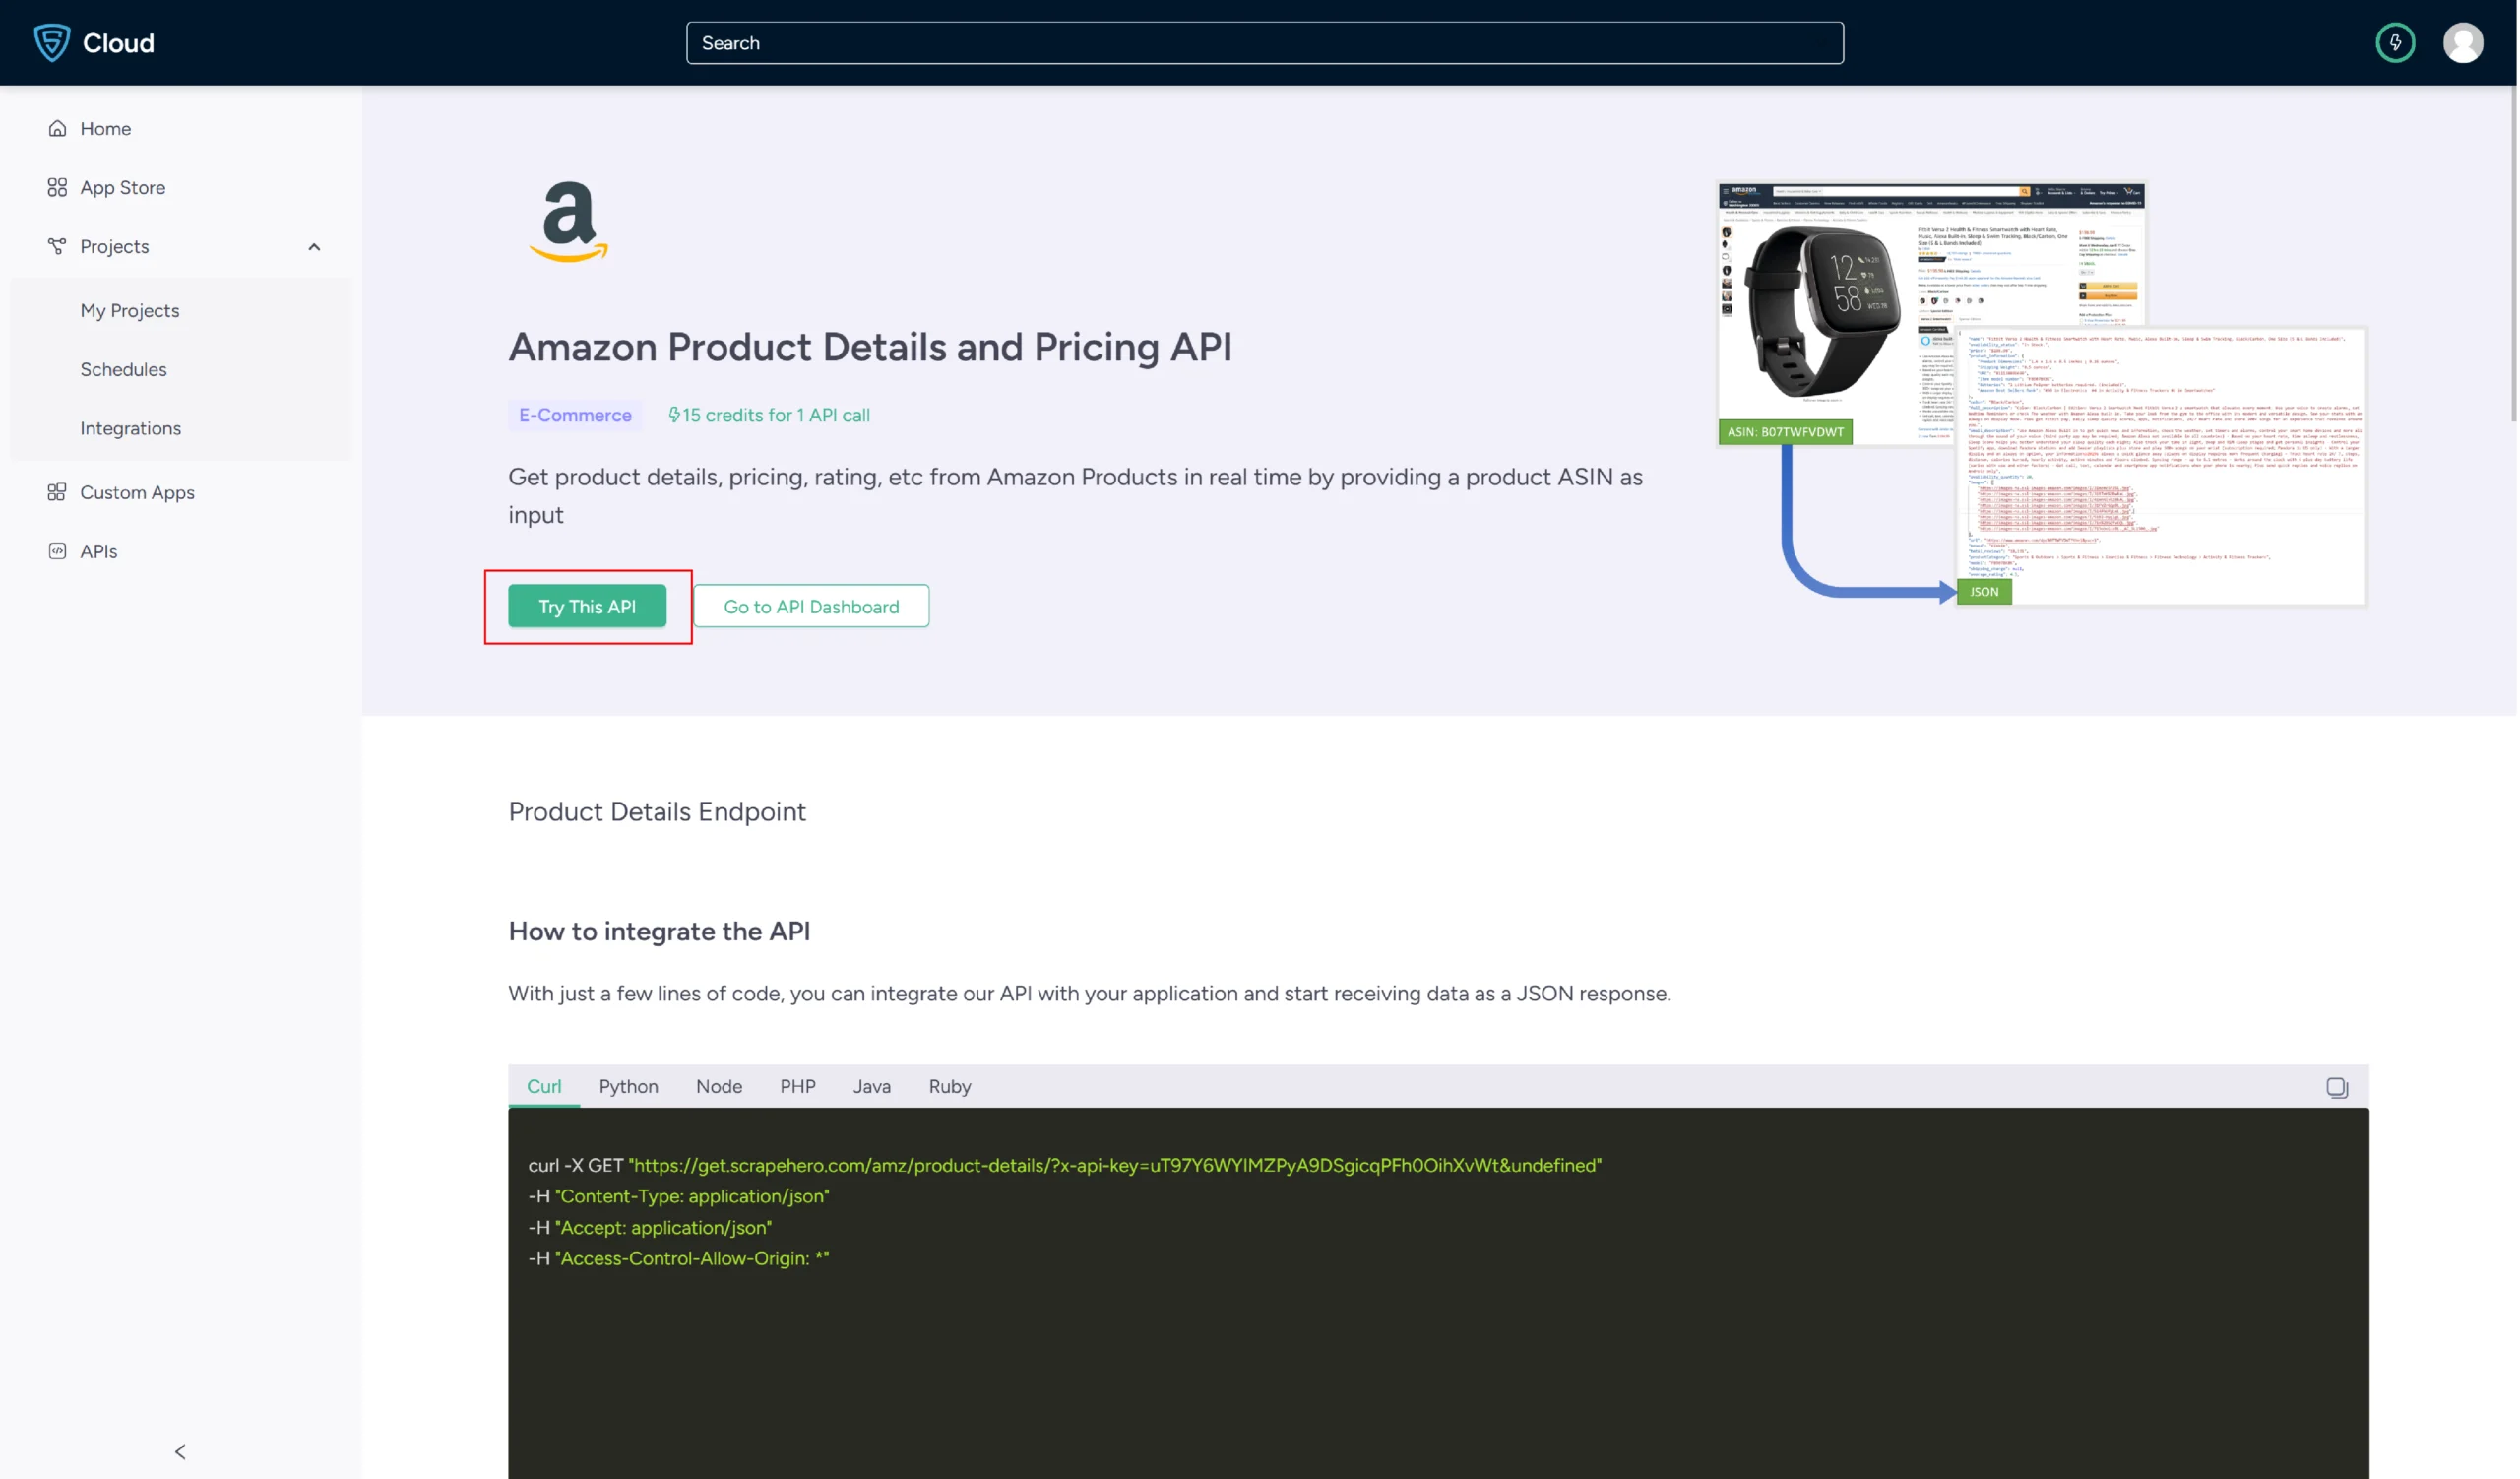Click the Home house icon
The height and width of the screenshot is (1479, 2520).
[57, 128]
